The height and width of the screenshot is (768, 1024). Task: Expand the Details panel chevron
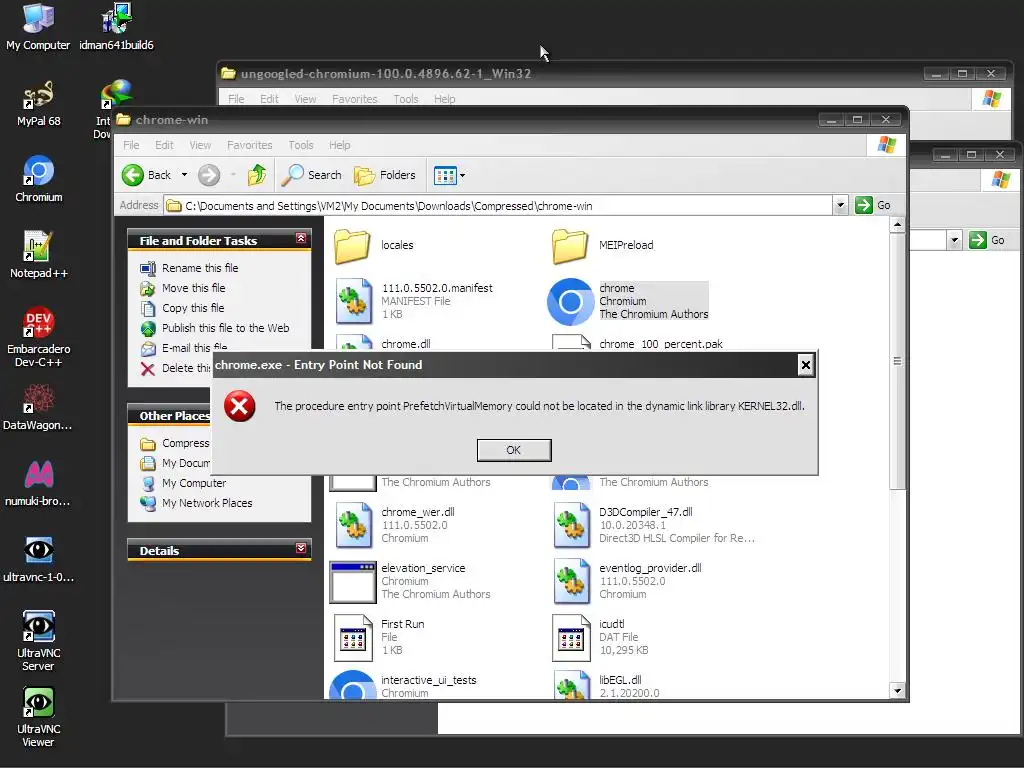[300, 548]
